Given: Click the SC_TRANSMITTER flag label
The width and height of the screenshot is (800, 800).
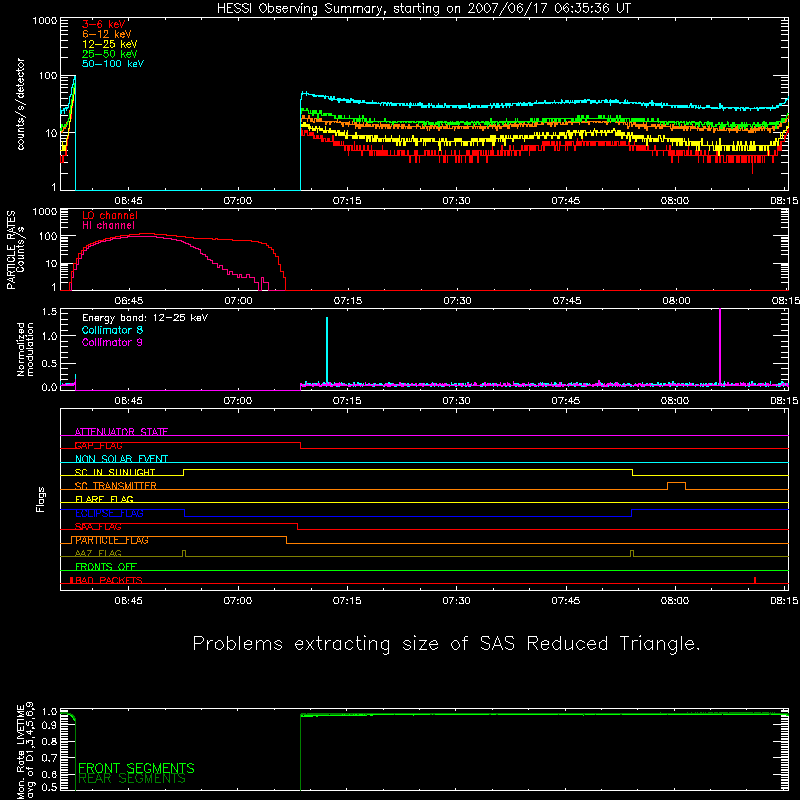Looking at the screenshot, I should 116,486.
